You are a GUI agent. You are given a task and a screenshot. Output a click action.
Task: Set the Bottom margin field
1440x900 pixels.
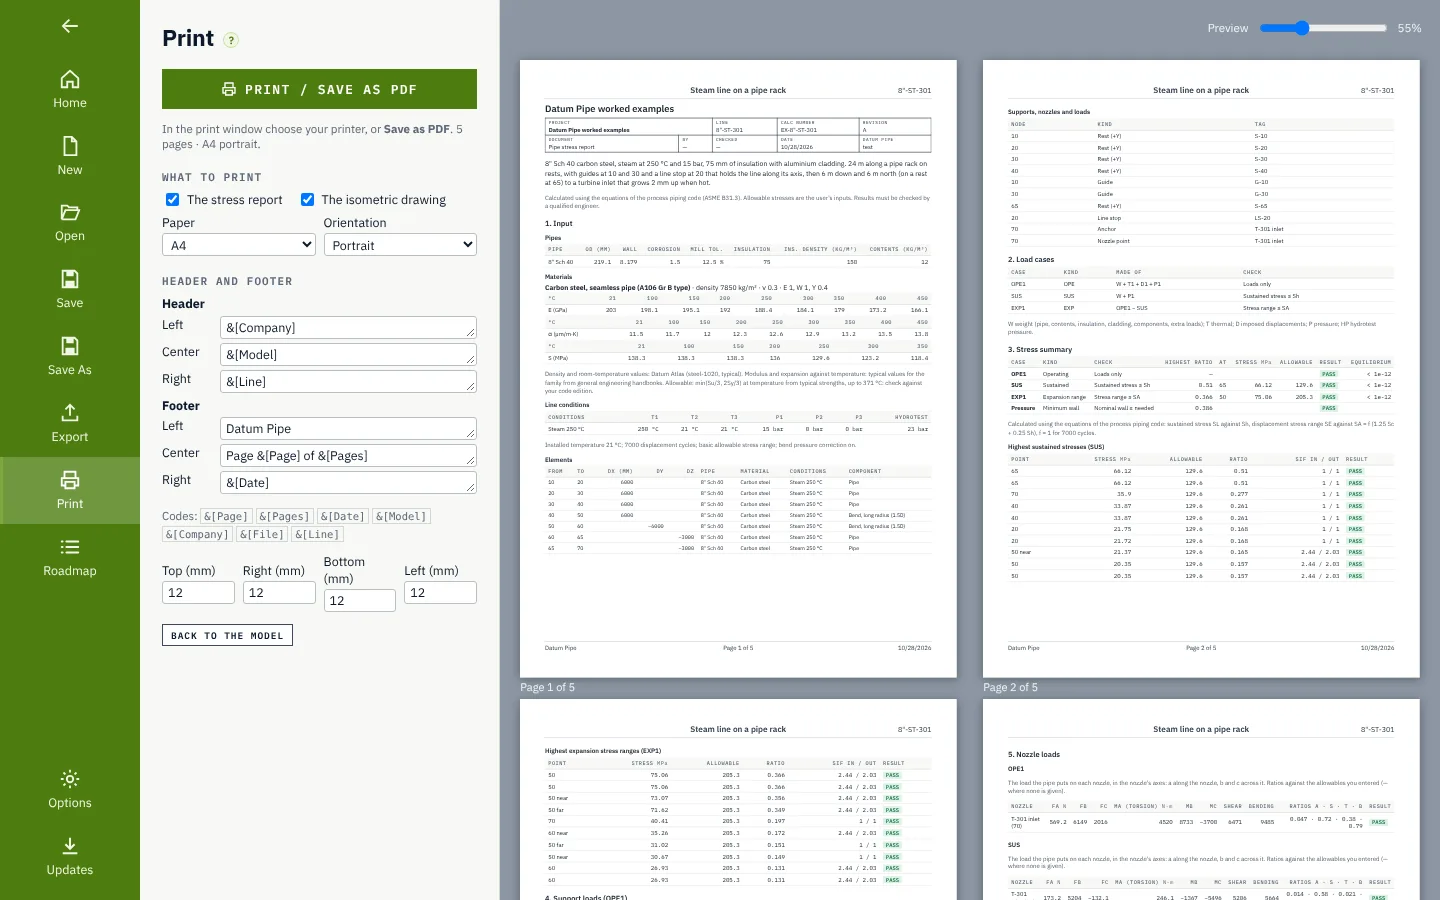[x=360, y=601]
